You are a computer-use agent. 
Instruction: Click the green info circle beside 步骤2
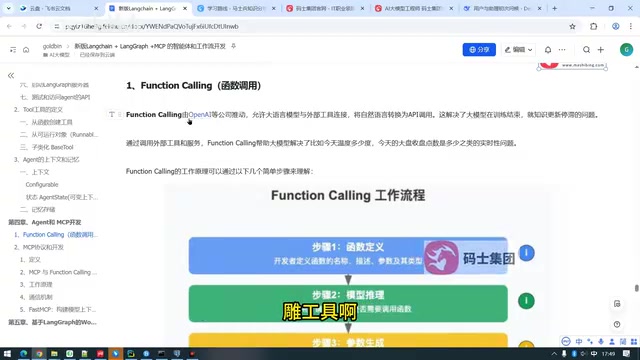coord(526,301)
